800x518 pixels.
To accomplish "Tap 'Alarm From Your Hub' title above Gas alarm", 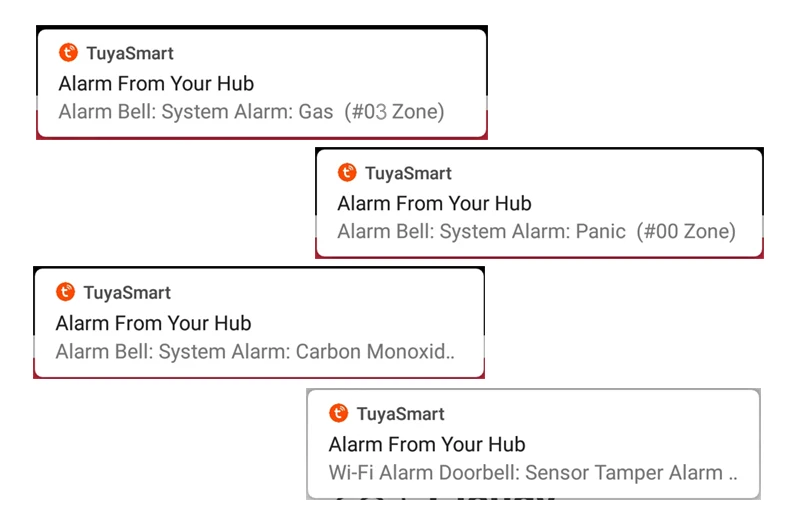I will [x=156, y=84].
